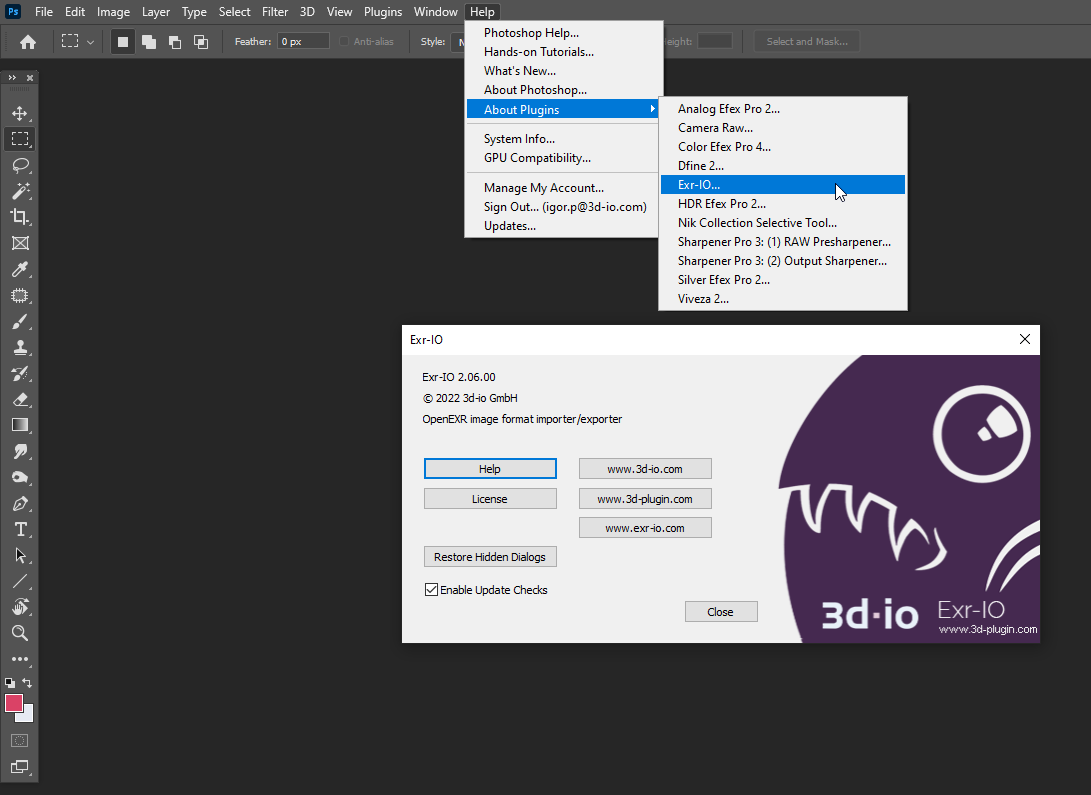The height and width of the screenshot is (795, 1091).
Task: Open the Plugins menu
Action: click(x=383, y=12)
